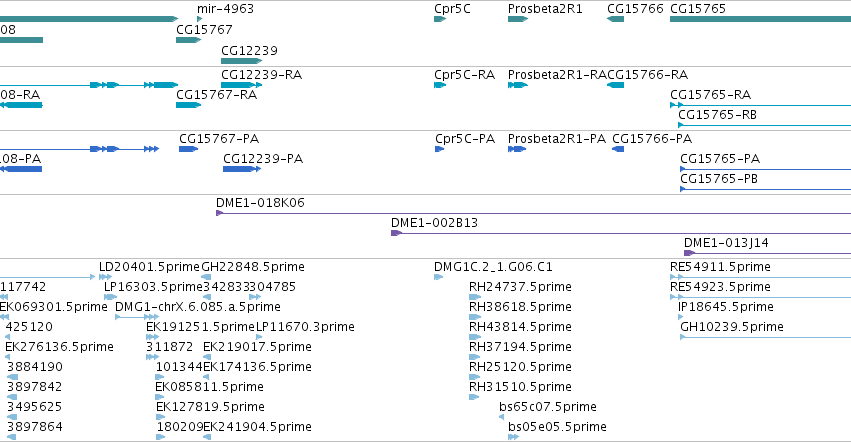Click the CG12239 gene bar

pyautogui.click(x=241, y=61)
